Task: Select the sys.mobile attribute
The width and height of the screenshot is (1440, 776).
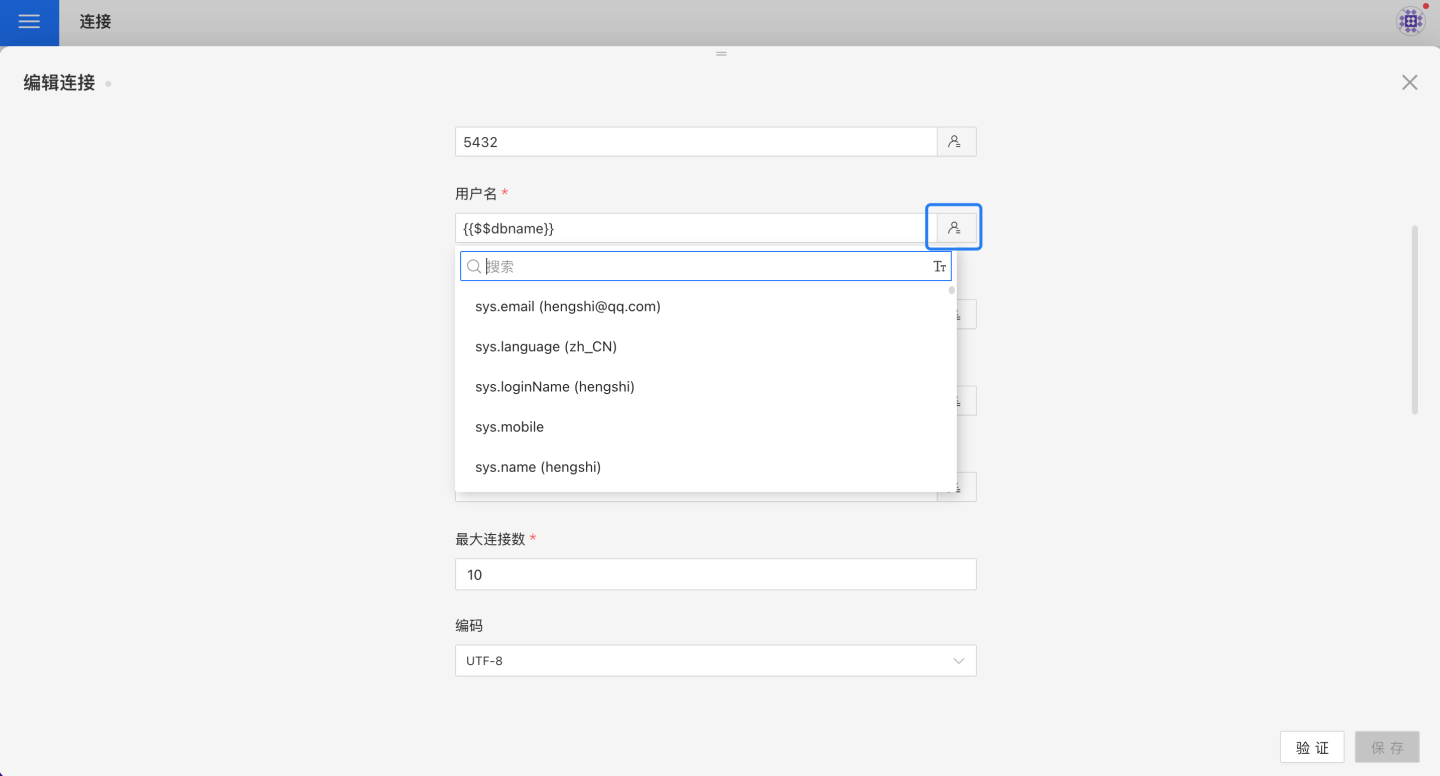Action: [510, 427]
